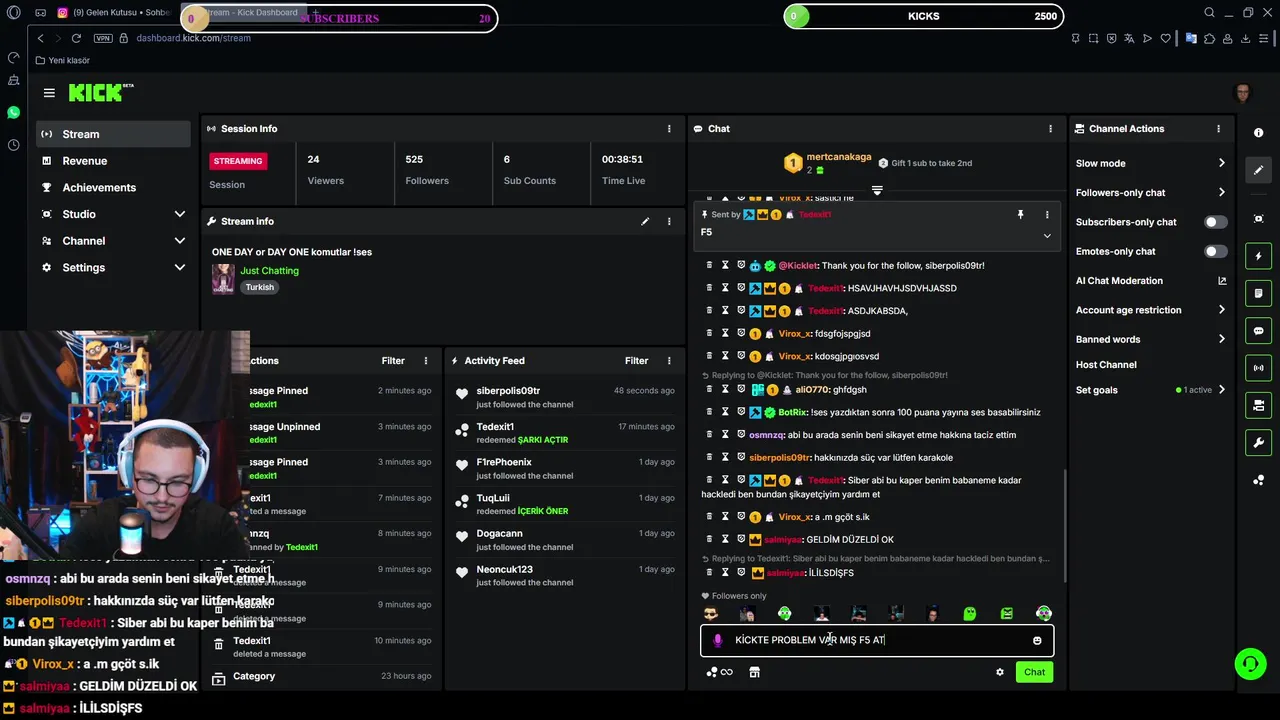Click the channel points infinity icon
Screen dimensions: 1280x720
[720, 672]
